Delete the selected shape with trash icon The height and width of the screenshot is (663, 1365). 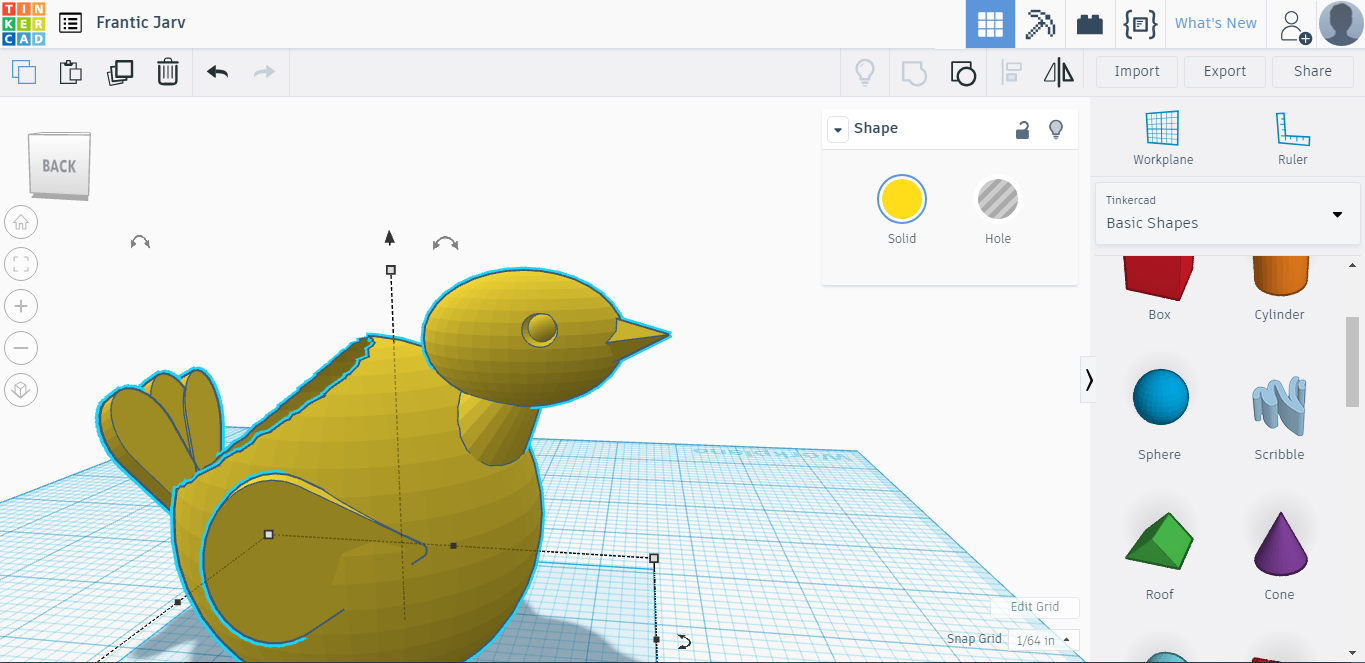[x=168, y=72]
